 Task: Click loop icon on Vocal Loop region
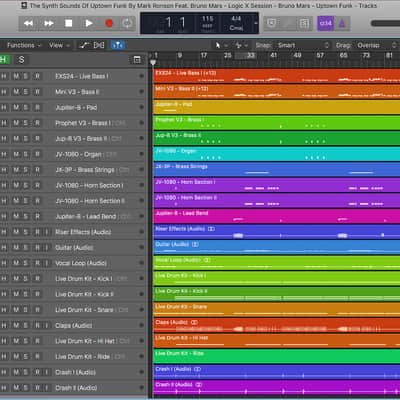(207, 260)
